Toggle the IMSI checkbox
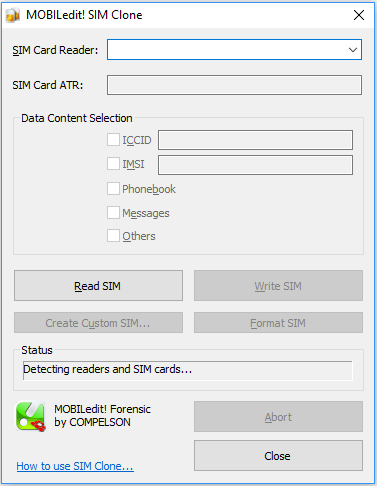The image size is (377, 486). (x=113, y=164)
